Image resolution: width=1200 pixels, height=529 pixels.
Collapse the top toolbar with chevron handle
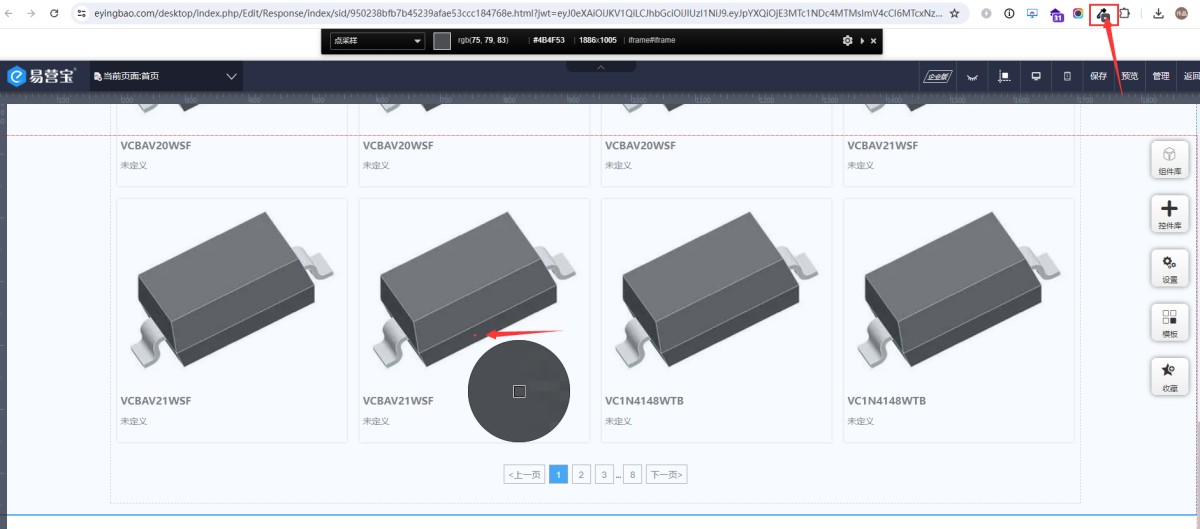601,67
